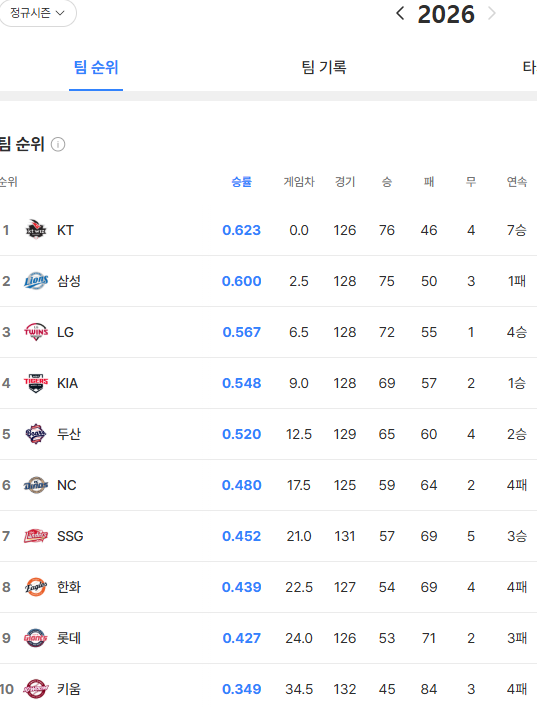Open the 정규시즌 season type dropdown
This screenshot has height=708, width=537.
[37, 13]
